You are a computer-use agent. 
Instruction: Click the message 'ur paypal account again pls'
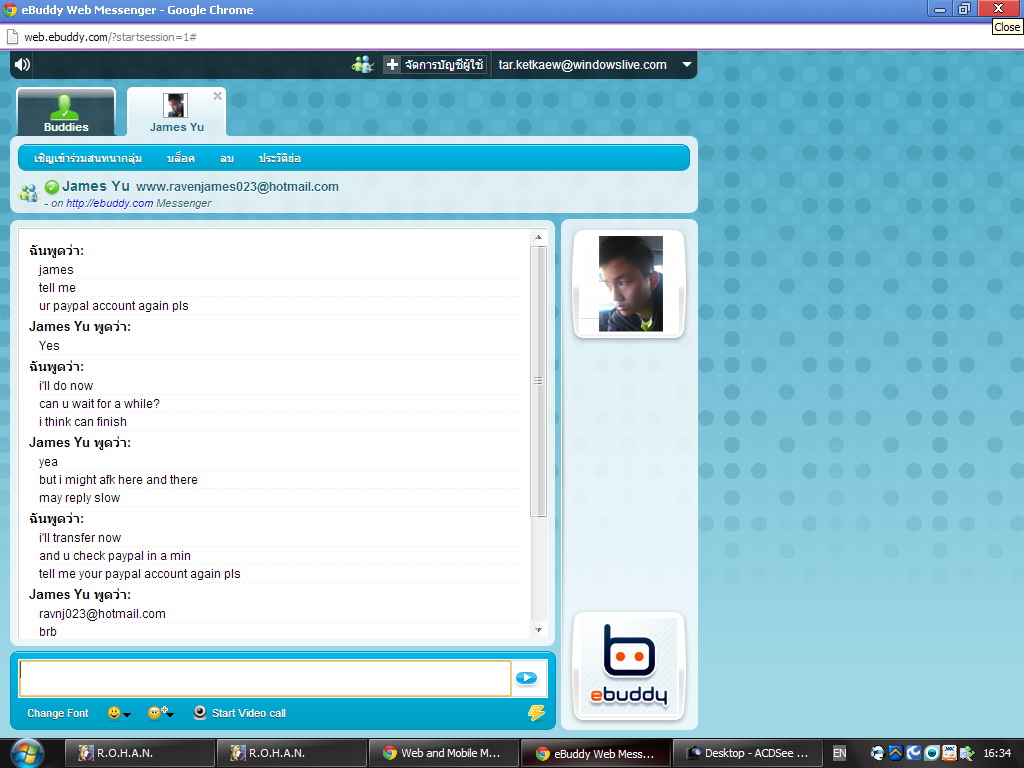click(x=114, y=306)
